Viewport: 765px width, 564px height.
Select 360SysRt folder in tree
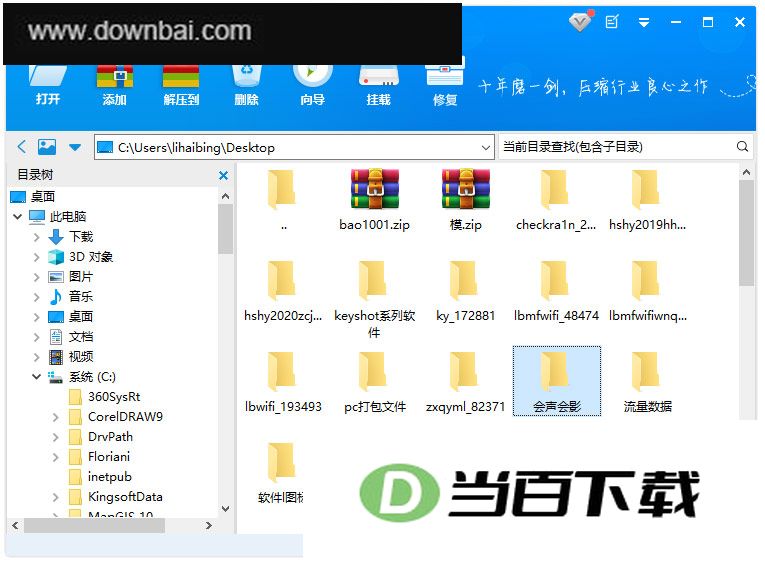pyautogui.click(x=104, y=397)
